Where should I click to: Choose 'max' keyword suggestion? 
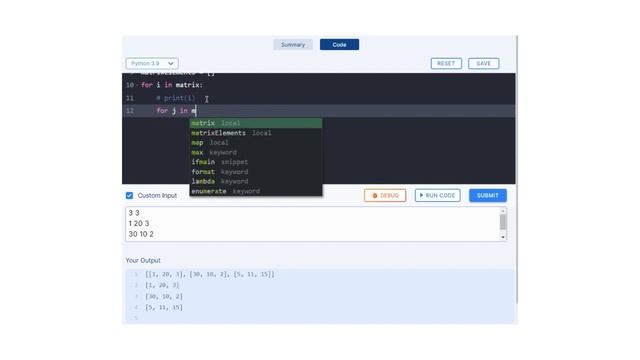(256, 152)
